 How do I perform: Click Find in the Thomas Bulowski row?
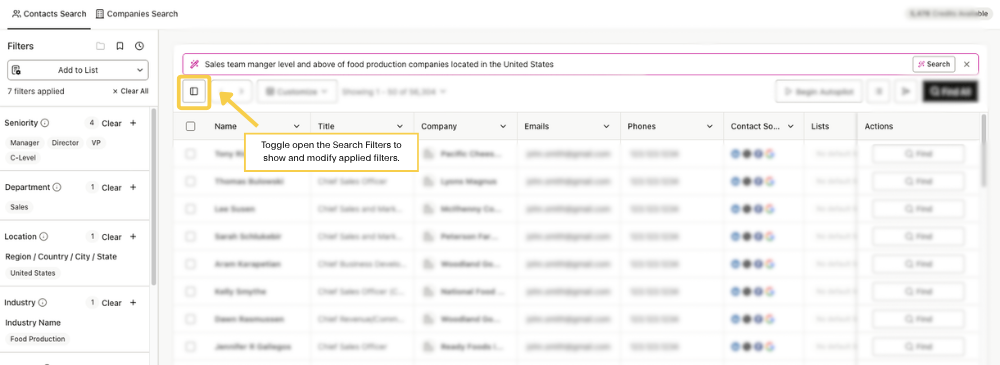click(918, 181)
